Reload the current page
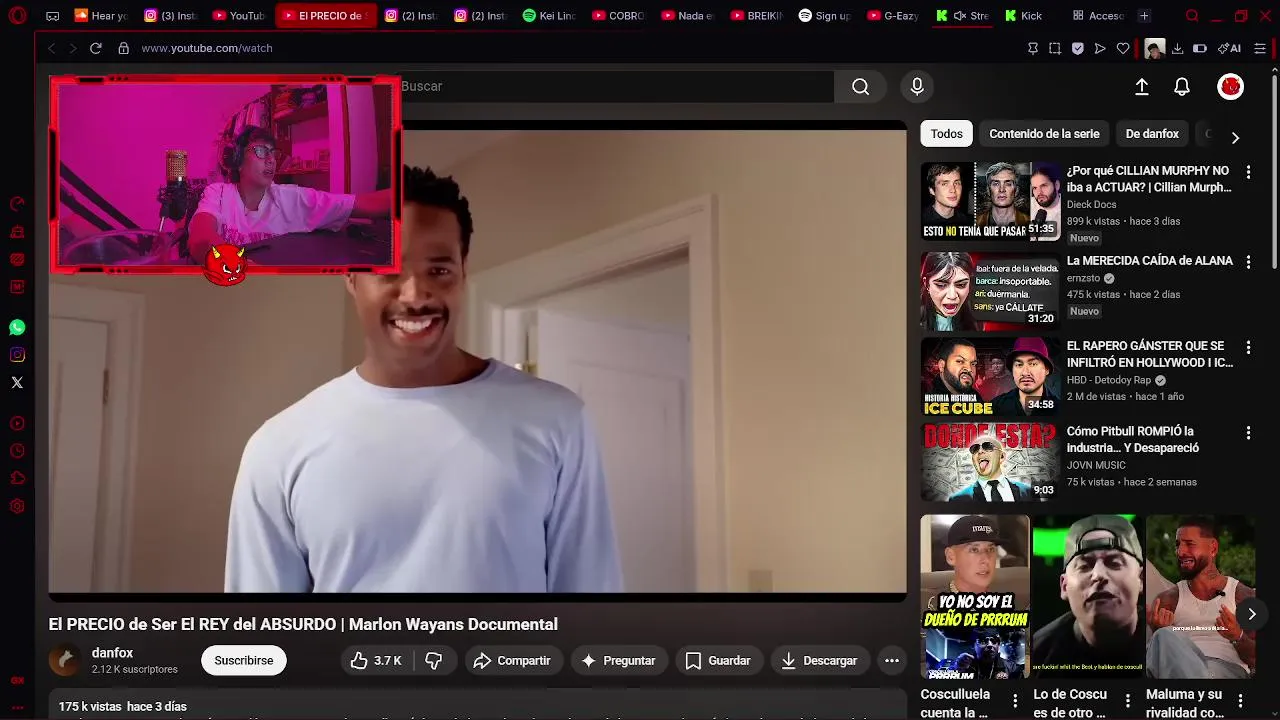1280x720 pixels. tap(96, 48)
